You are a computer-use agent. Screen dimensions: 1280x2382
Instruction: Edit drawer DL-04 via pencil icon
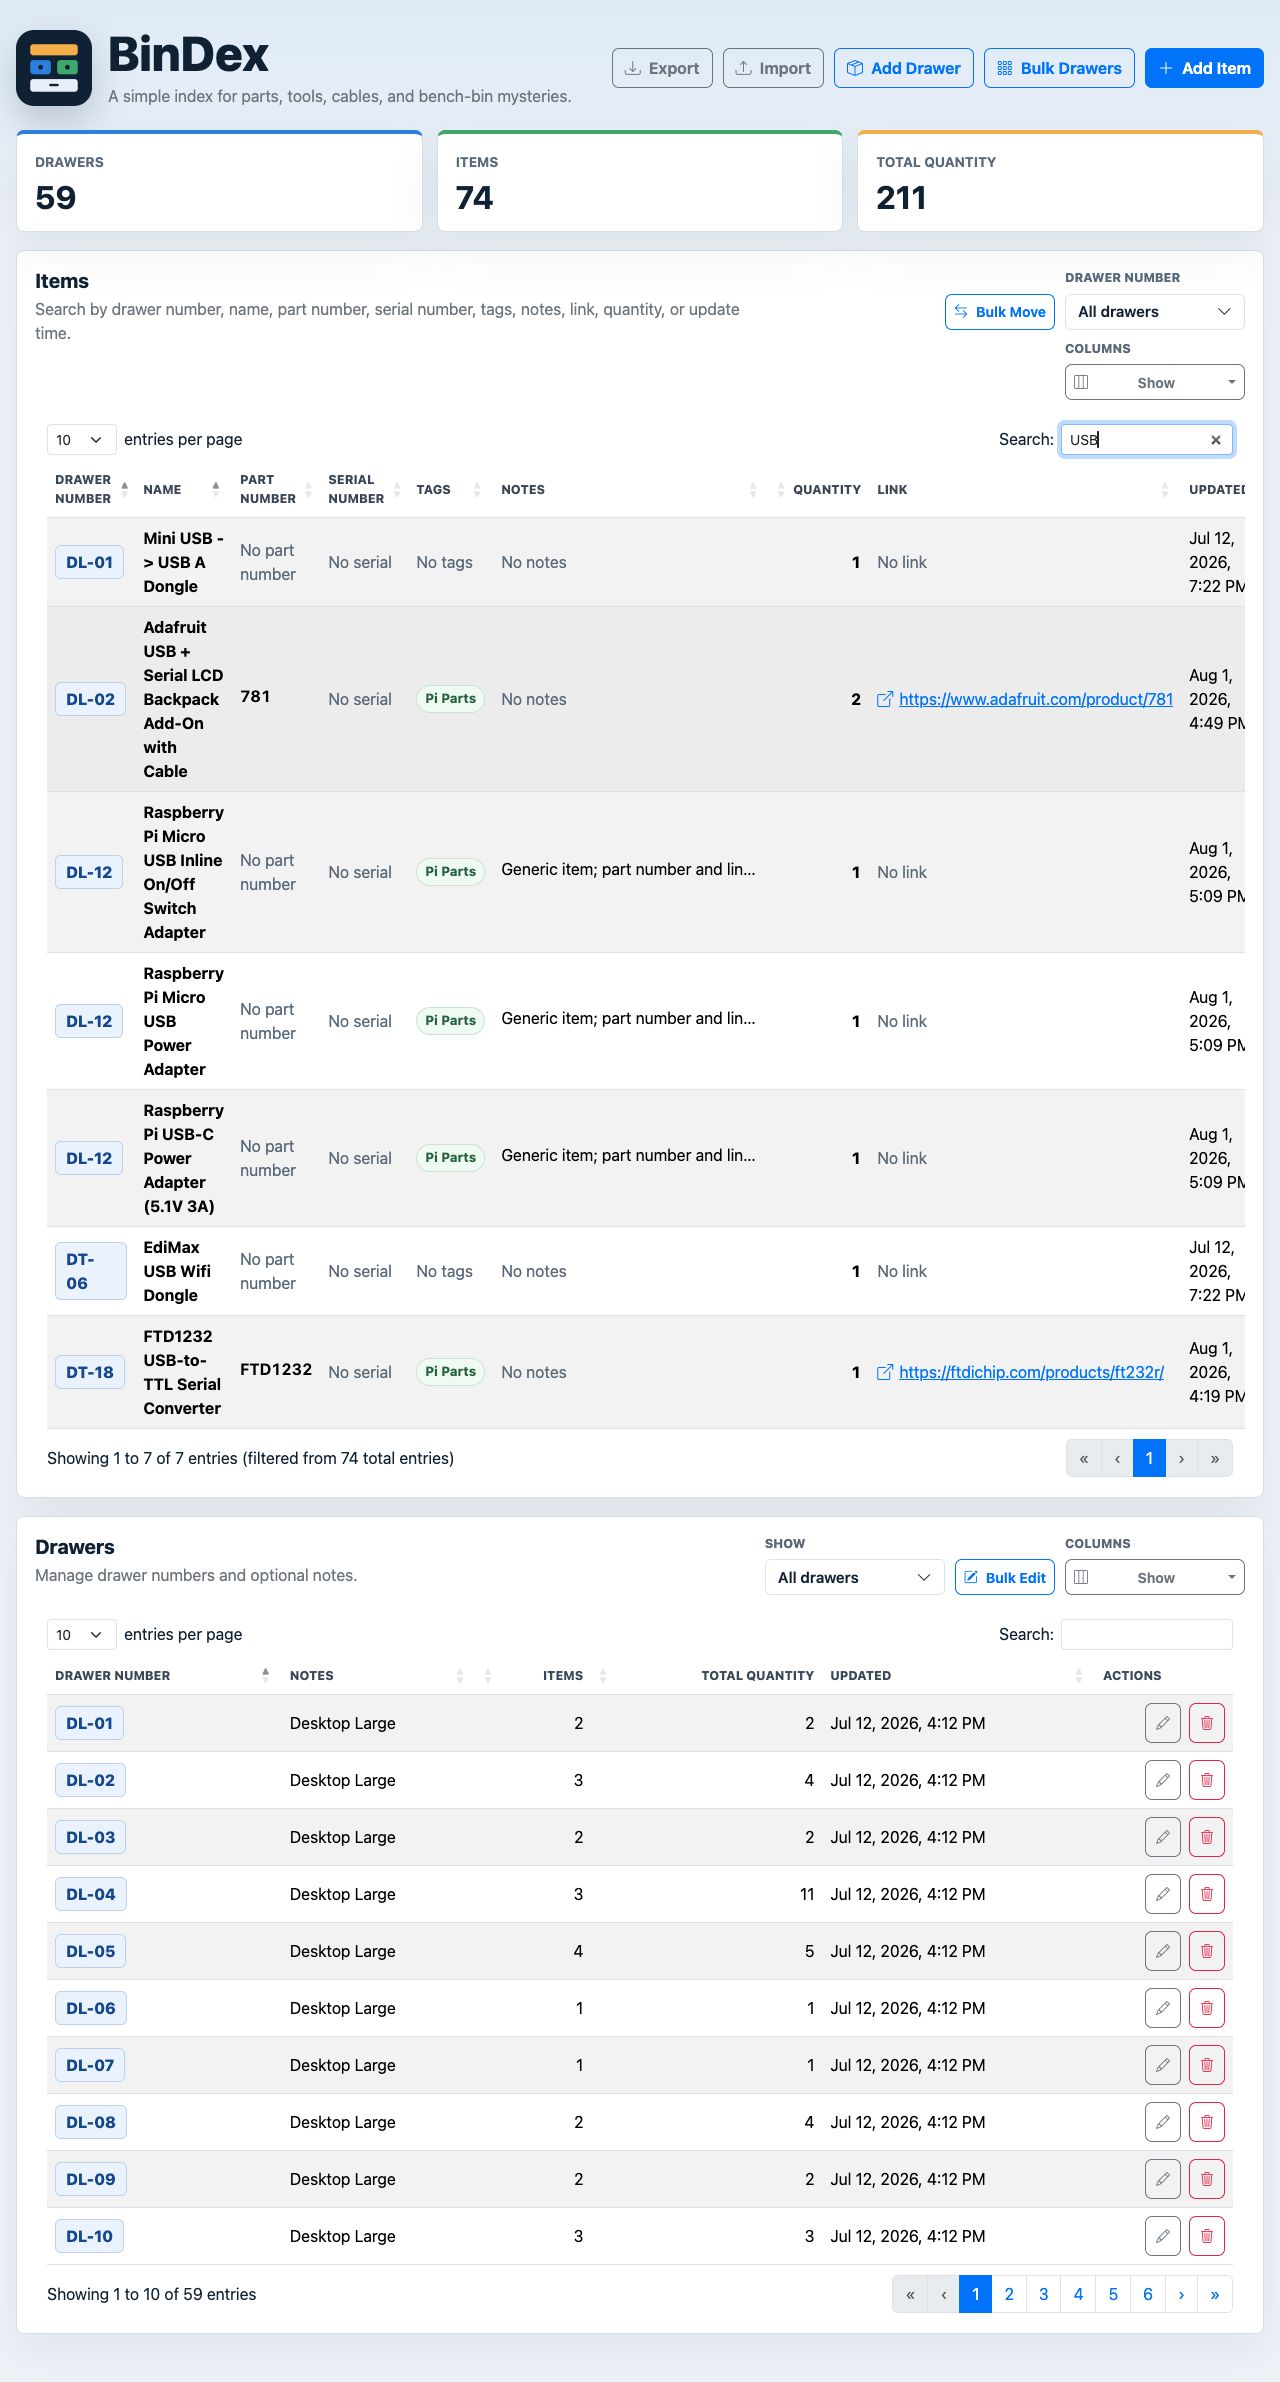pos(1163,1894)
